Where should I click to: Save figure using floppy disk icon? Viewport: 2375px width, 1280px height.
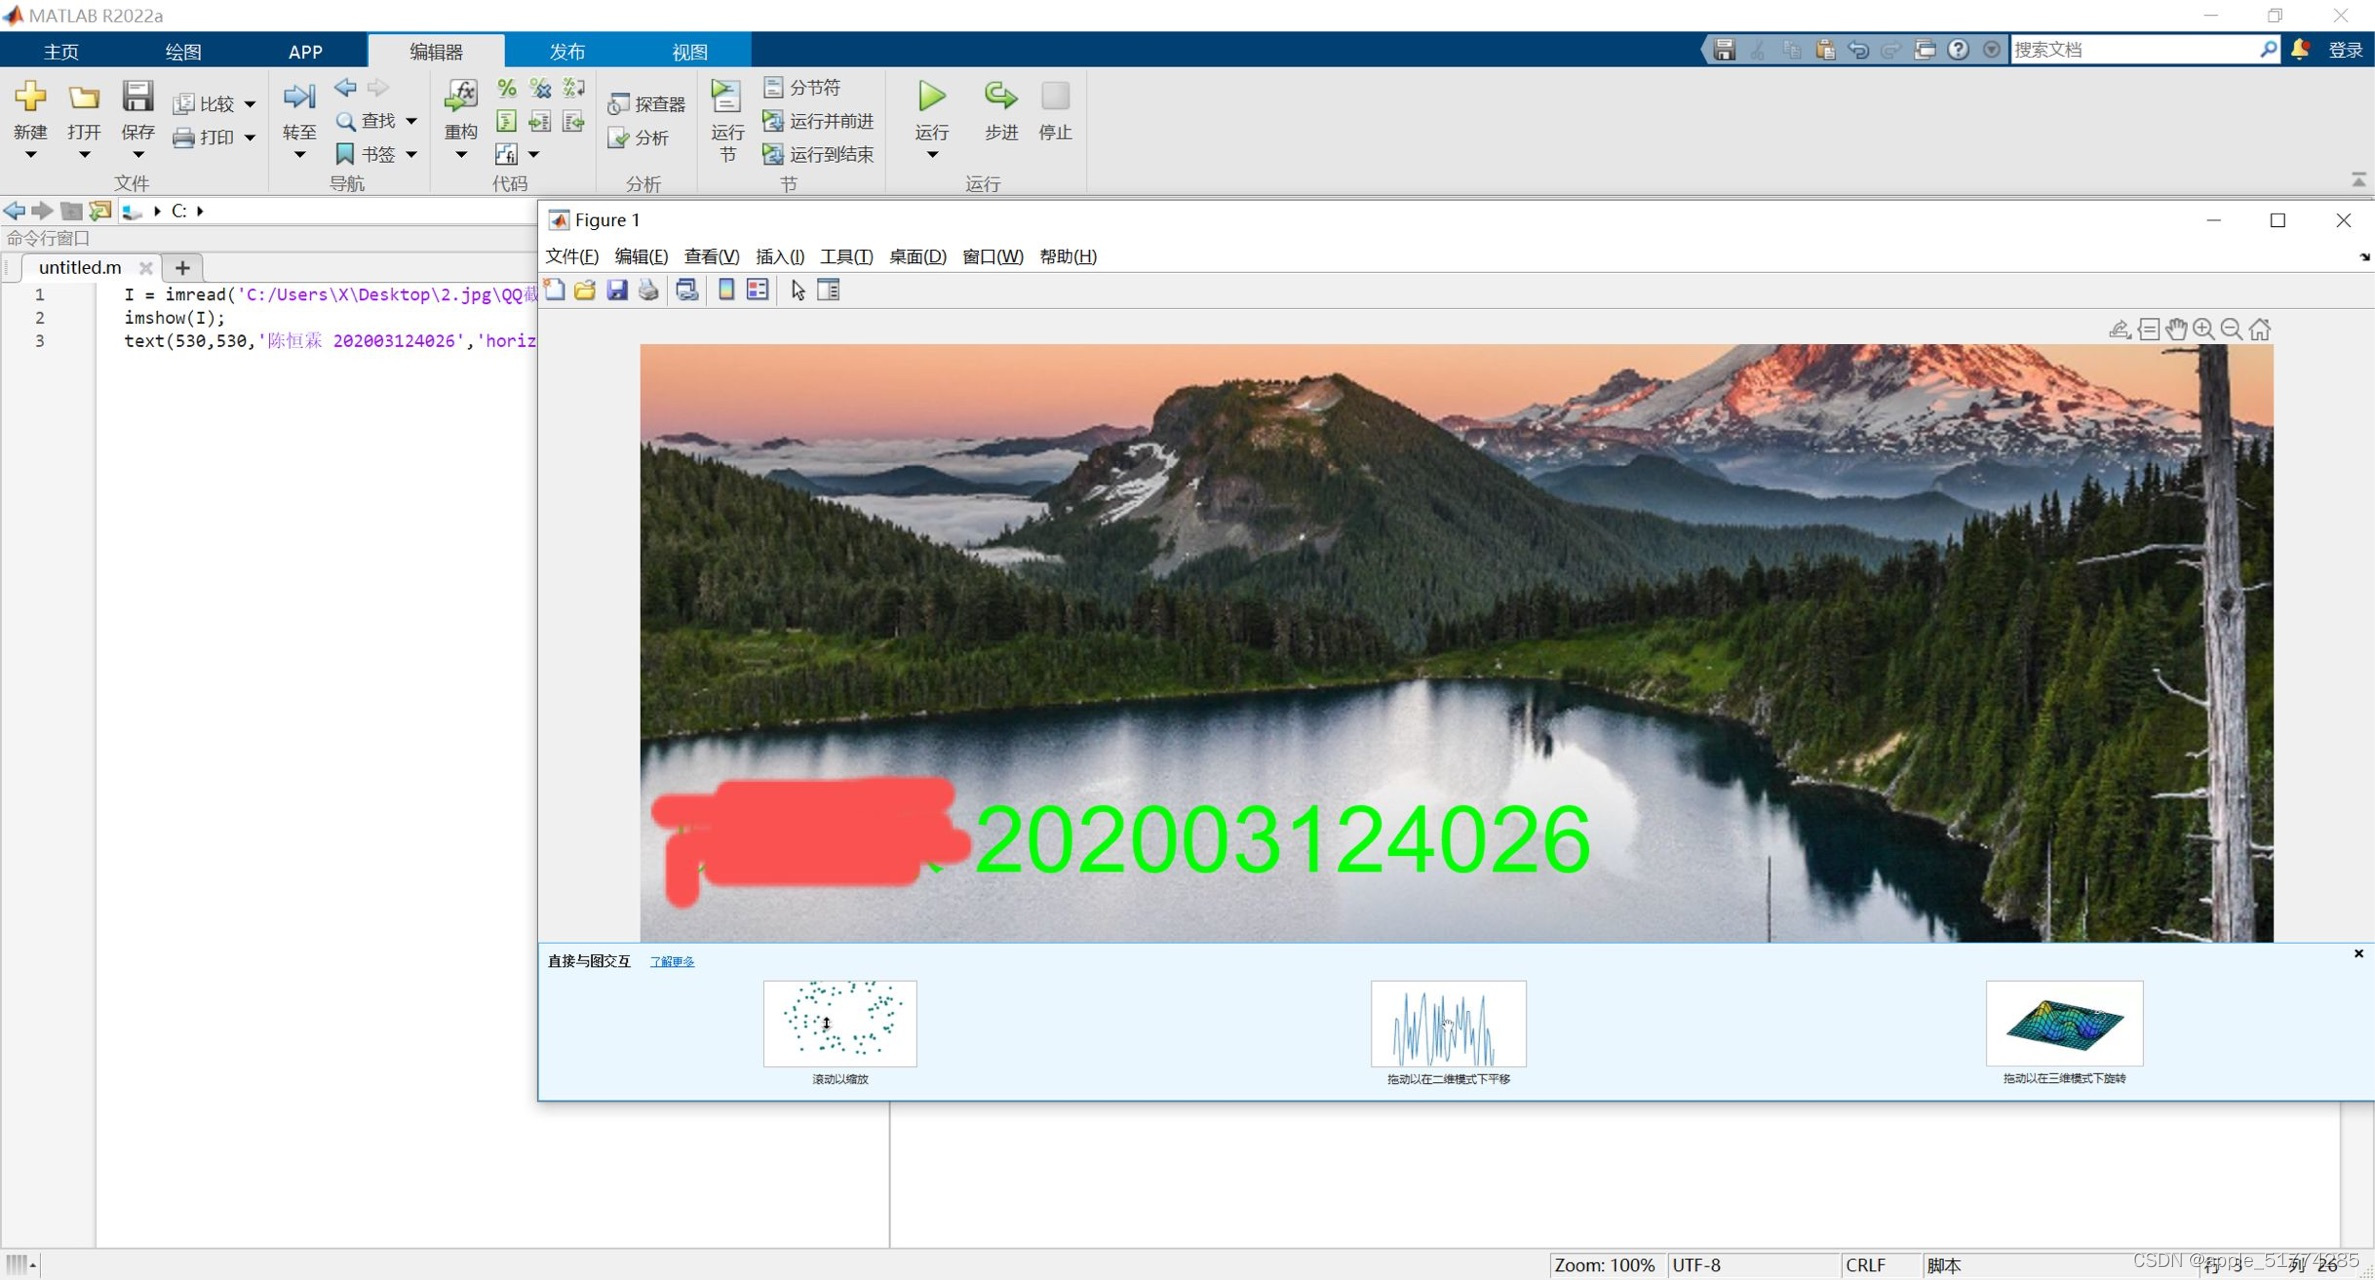point(617,290)
